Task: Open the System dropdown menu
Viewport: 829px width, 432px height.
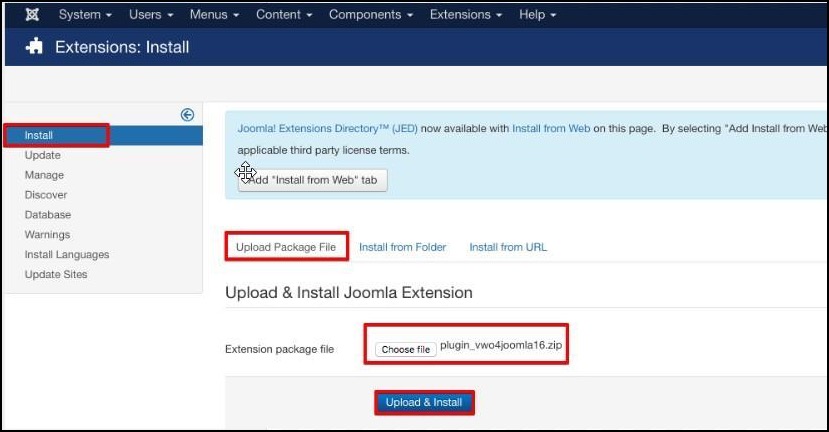Action: pyautogui.click(x=85, y=15)
